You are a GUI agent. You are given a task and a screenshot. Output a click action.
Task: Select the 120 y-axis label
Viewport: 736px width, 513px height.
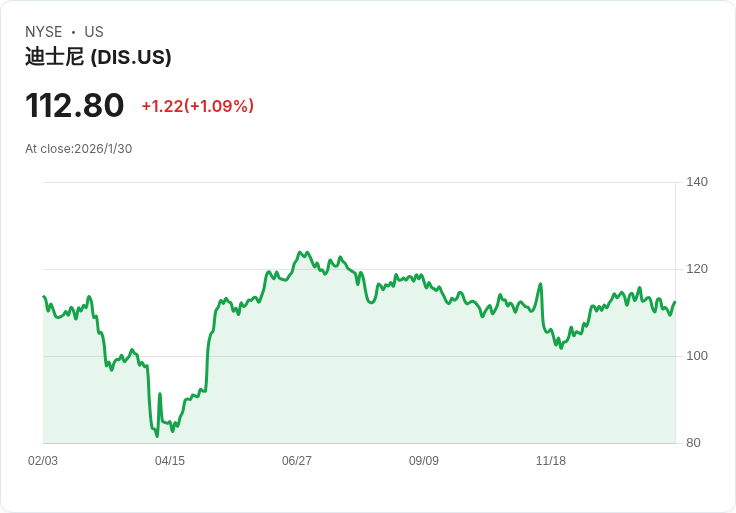point(697,269)
